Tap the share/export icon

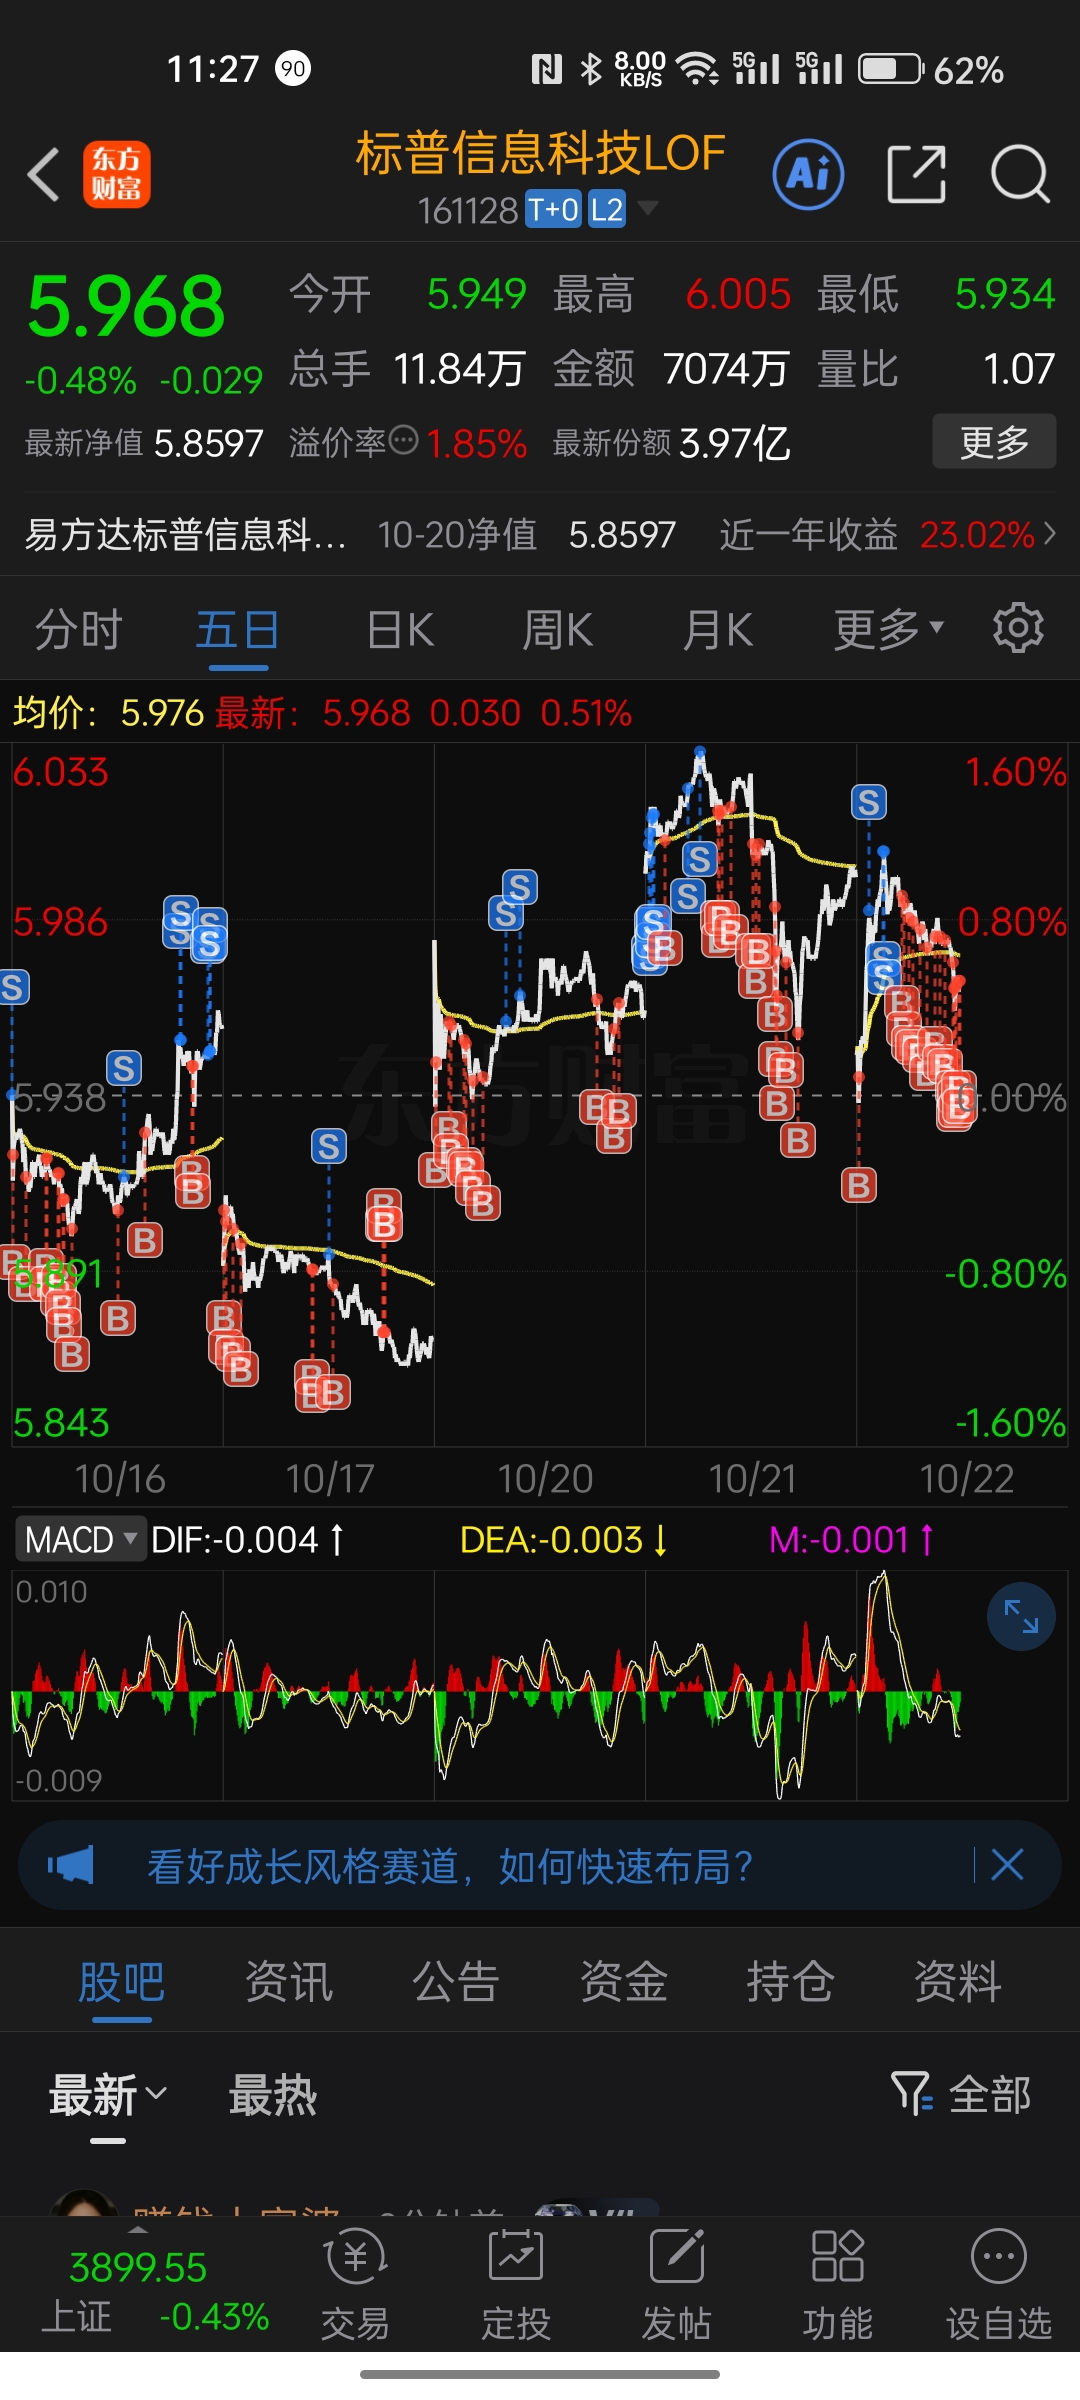tap(916, 174)
